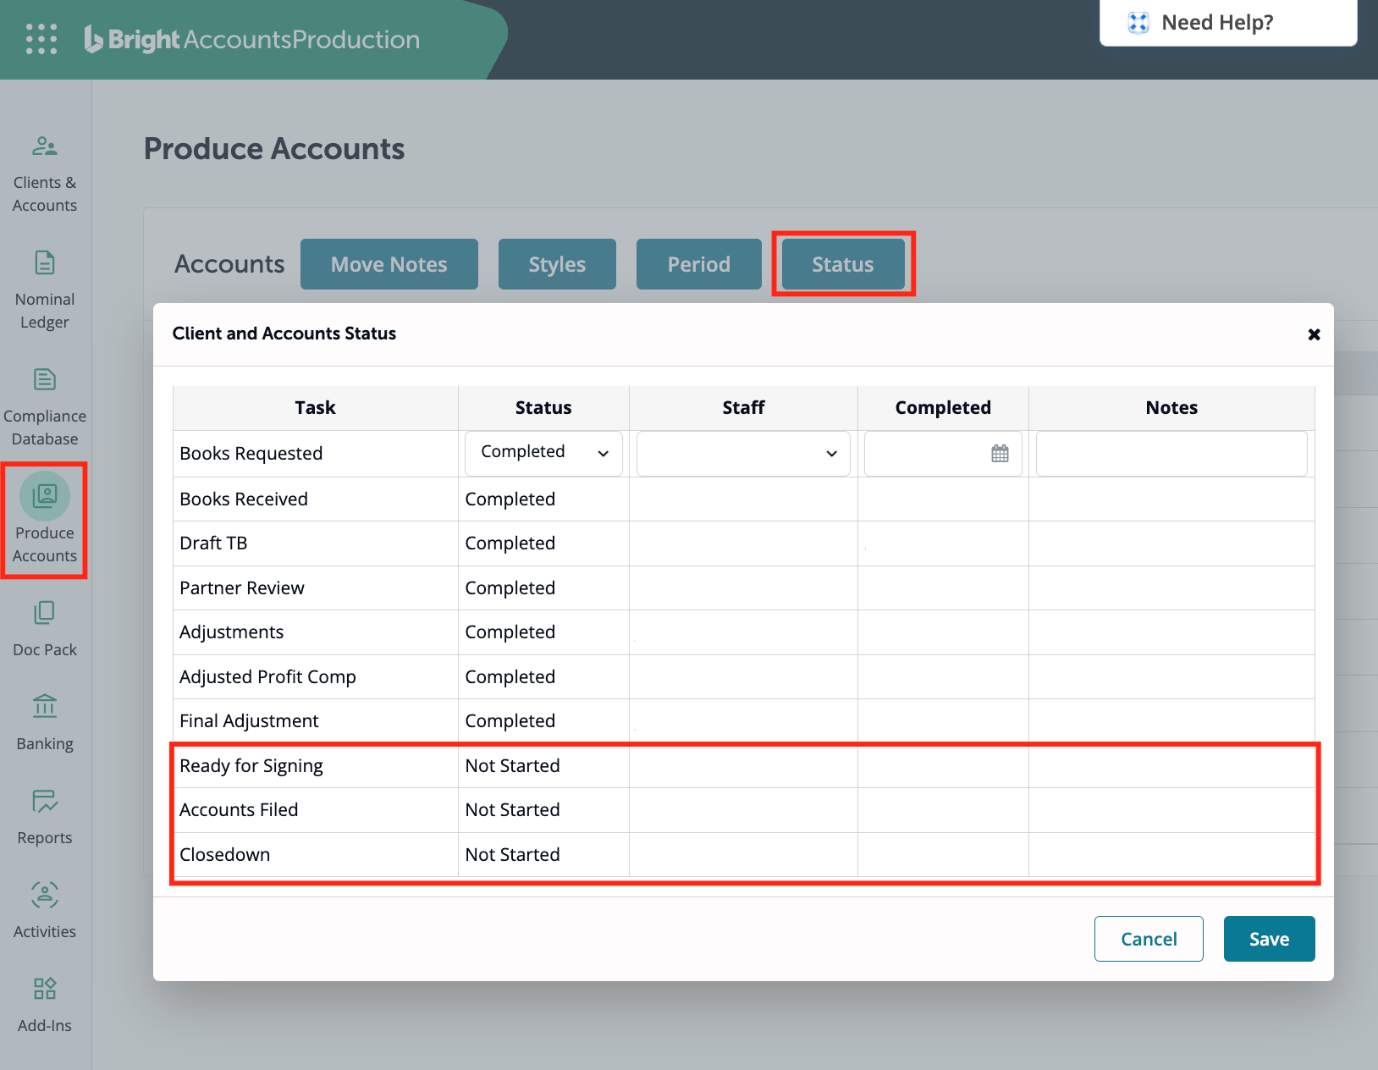Image resolution: width=1378 pixels, height=1070 pixels.
Task: Open Activities from the sidebar
Action: pos(45,911)
